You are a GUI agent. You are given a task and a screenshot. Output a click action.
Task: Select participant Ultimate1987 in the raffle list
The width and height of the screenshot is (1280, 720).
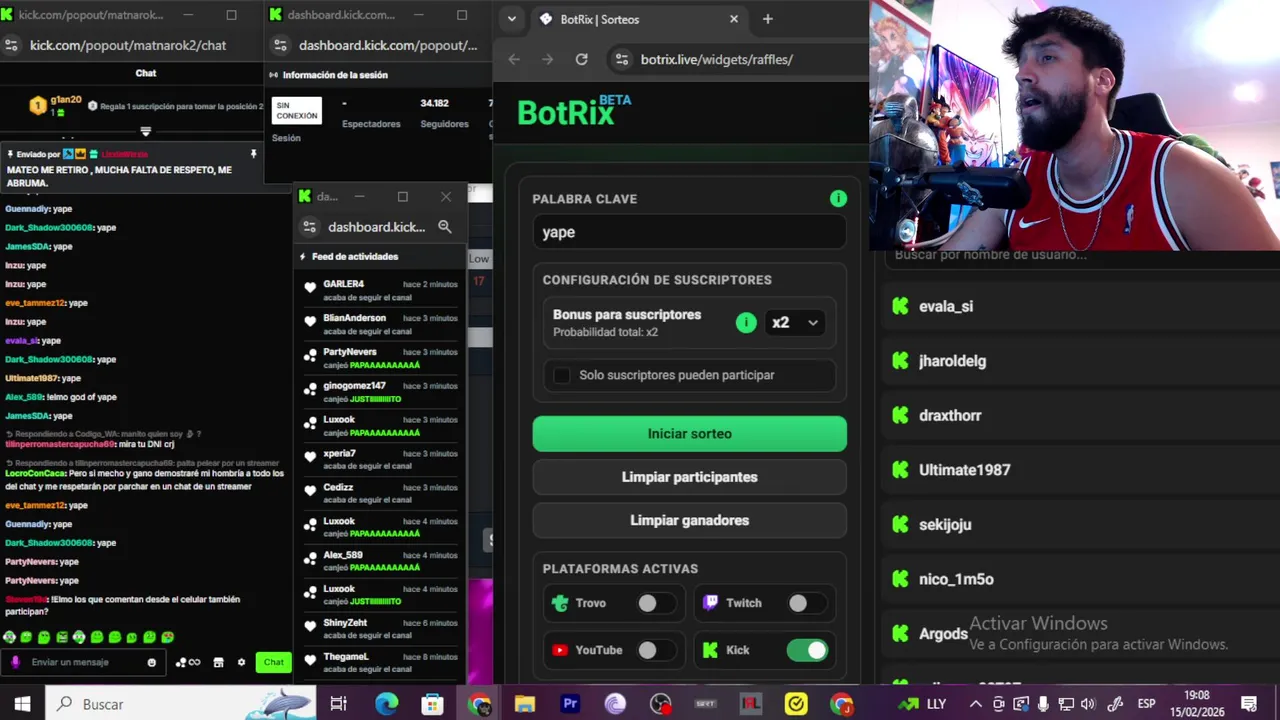click(x=964, y=470)
